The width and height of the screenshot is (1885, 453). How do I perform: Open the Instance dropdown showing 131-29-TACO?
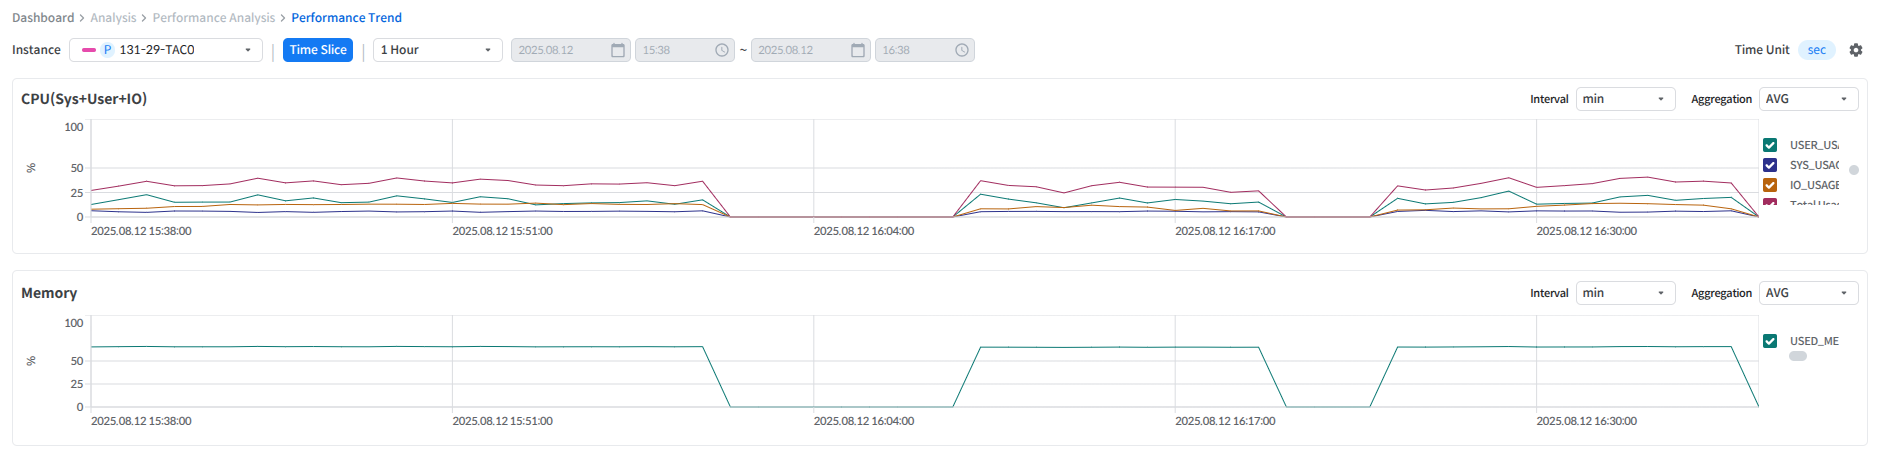tap(166, 50)
